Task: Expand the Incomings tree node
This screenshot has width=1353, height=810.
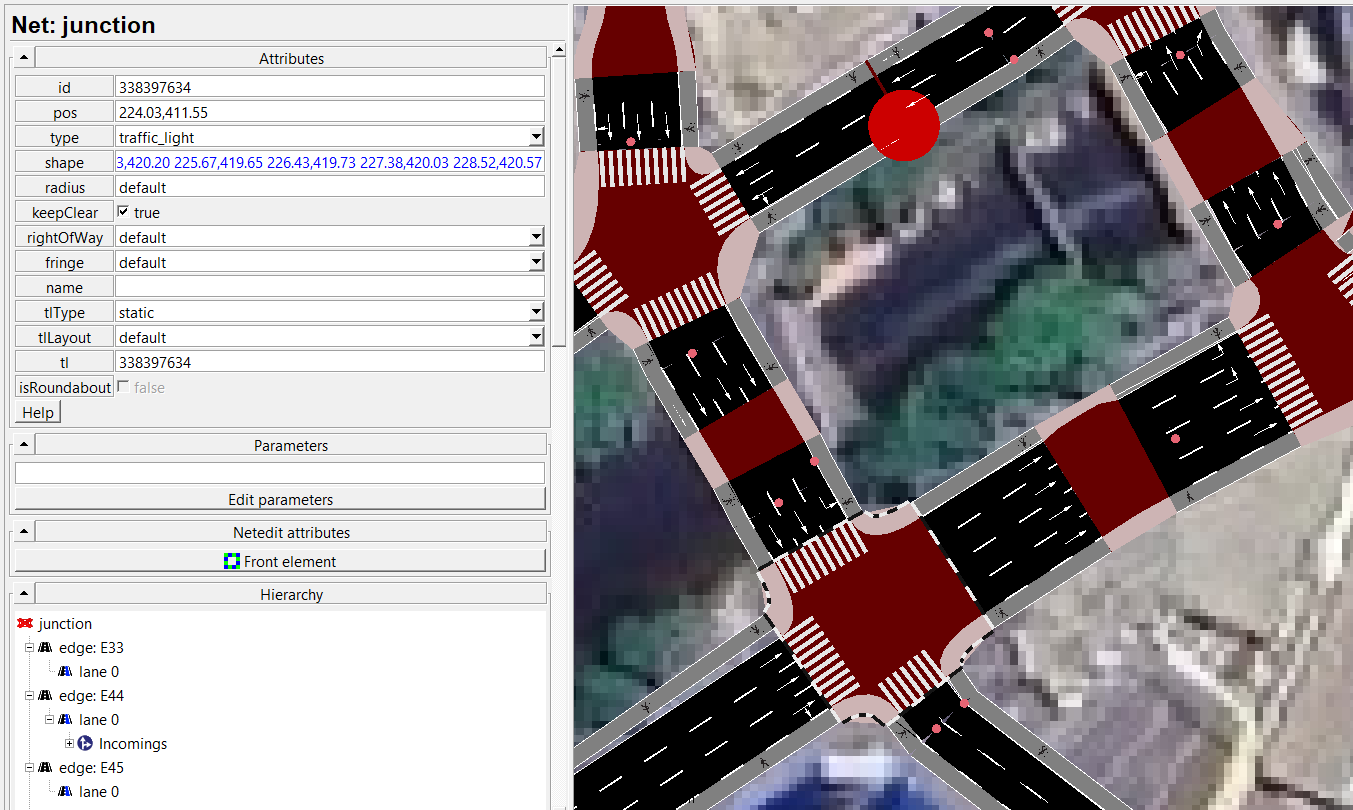Action: pyautogui.click(x=70, y=744)
